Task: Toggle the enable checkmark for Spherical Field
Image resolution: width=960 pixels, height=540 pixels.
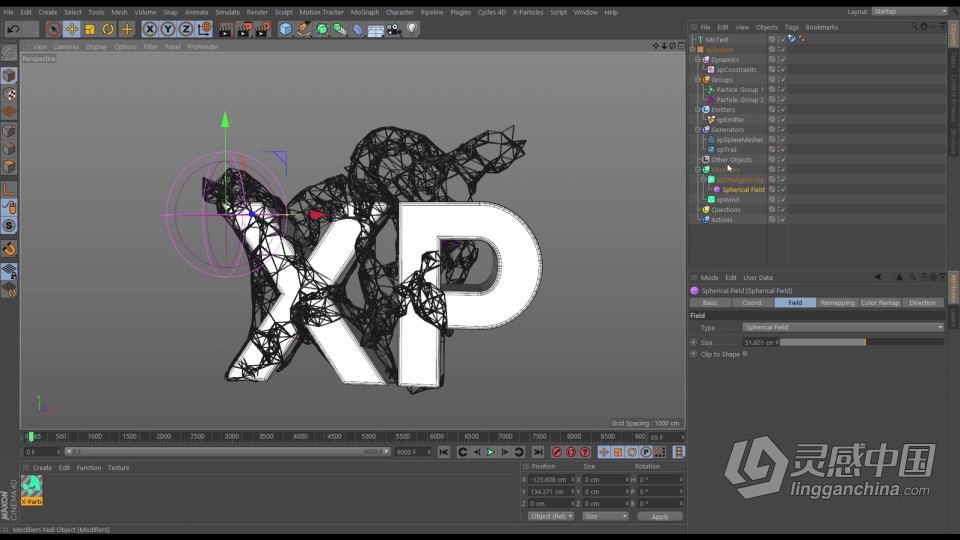Action: pyautogui.click(x=782, y=190)
